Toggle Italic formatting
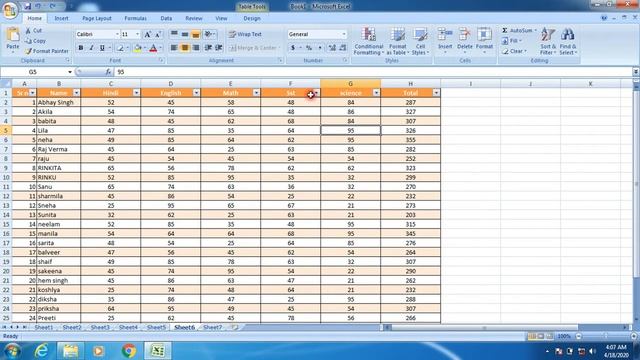Viewport: 640px width, 360px height. (x=91, y=48)
